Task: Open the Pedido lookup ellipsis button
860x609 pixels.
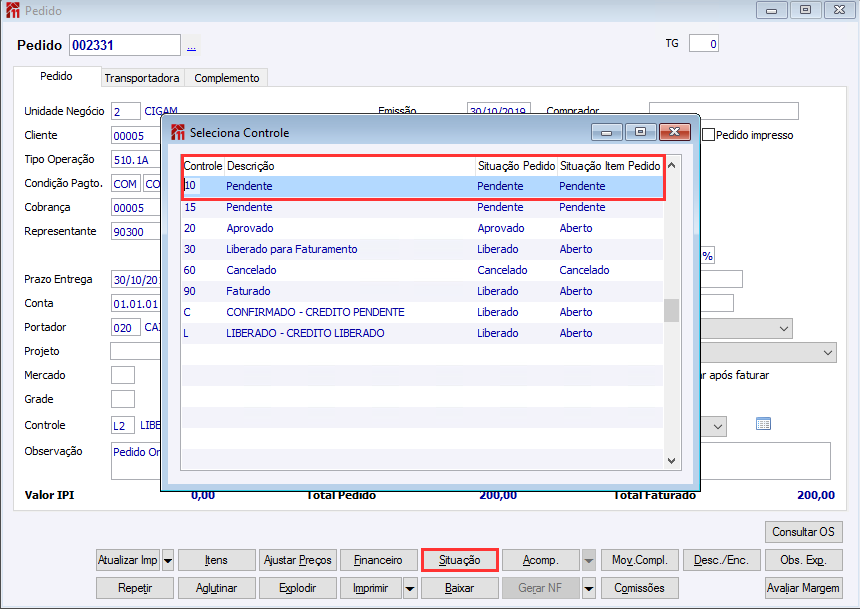Action: [191, 46]
